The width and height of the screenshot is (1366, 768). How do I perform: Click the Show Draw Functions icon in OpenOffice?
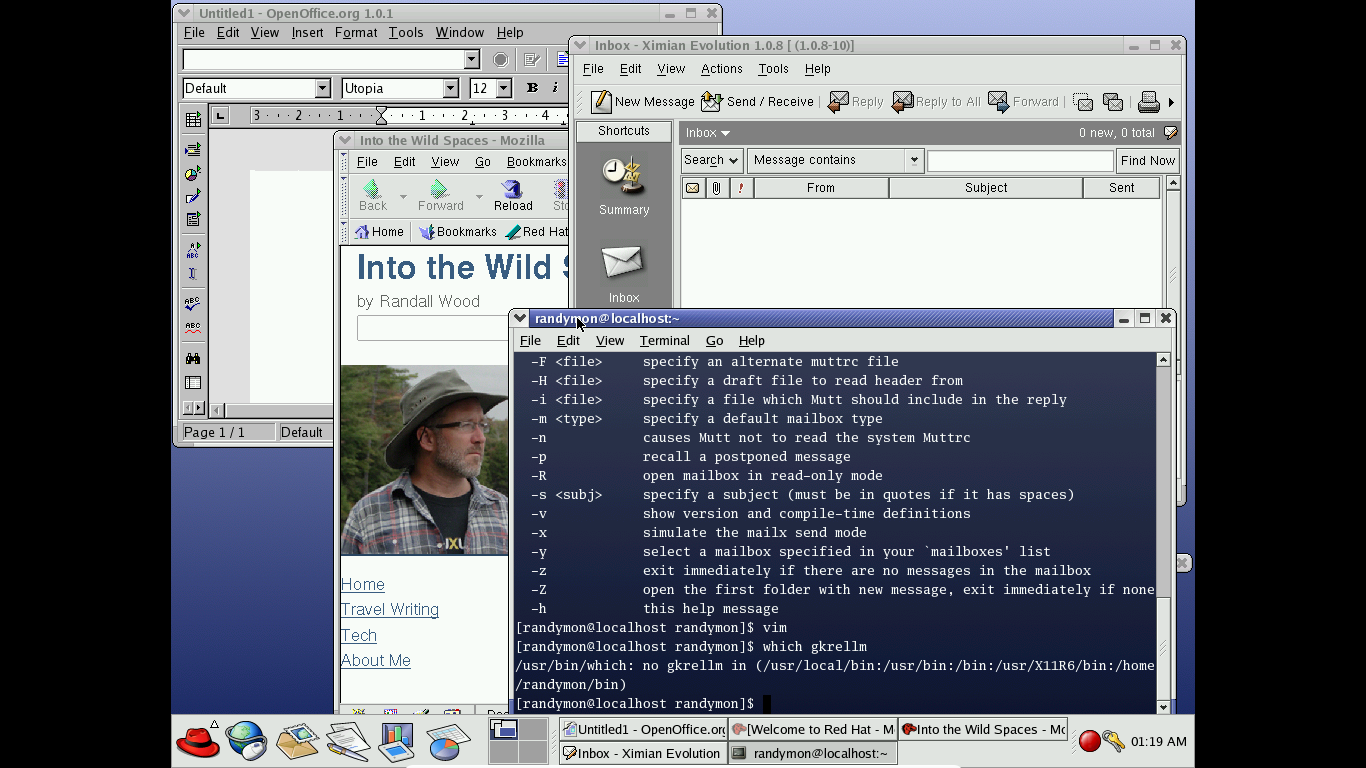click(x=193, y=196)
